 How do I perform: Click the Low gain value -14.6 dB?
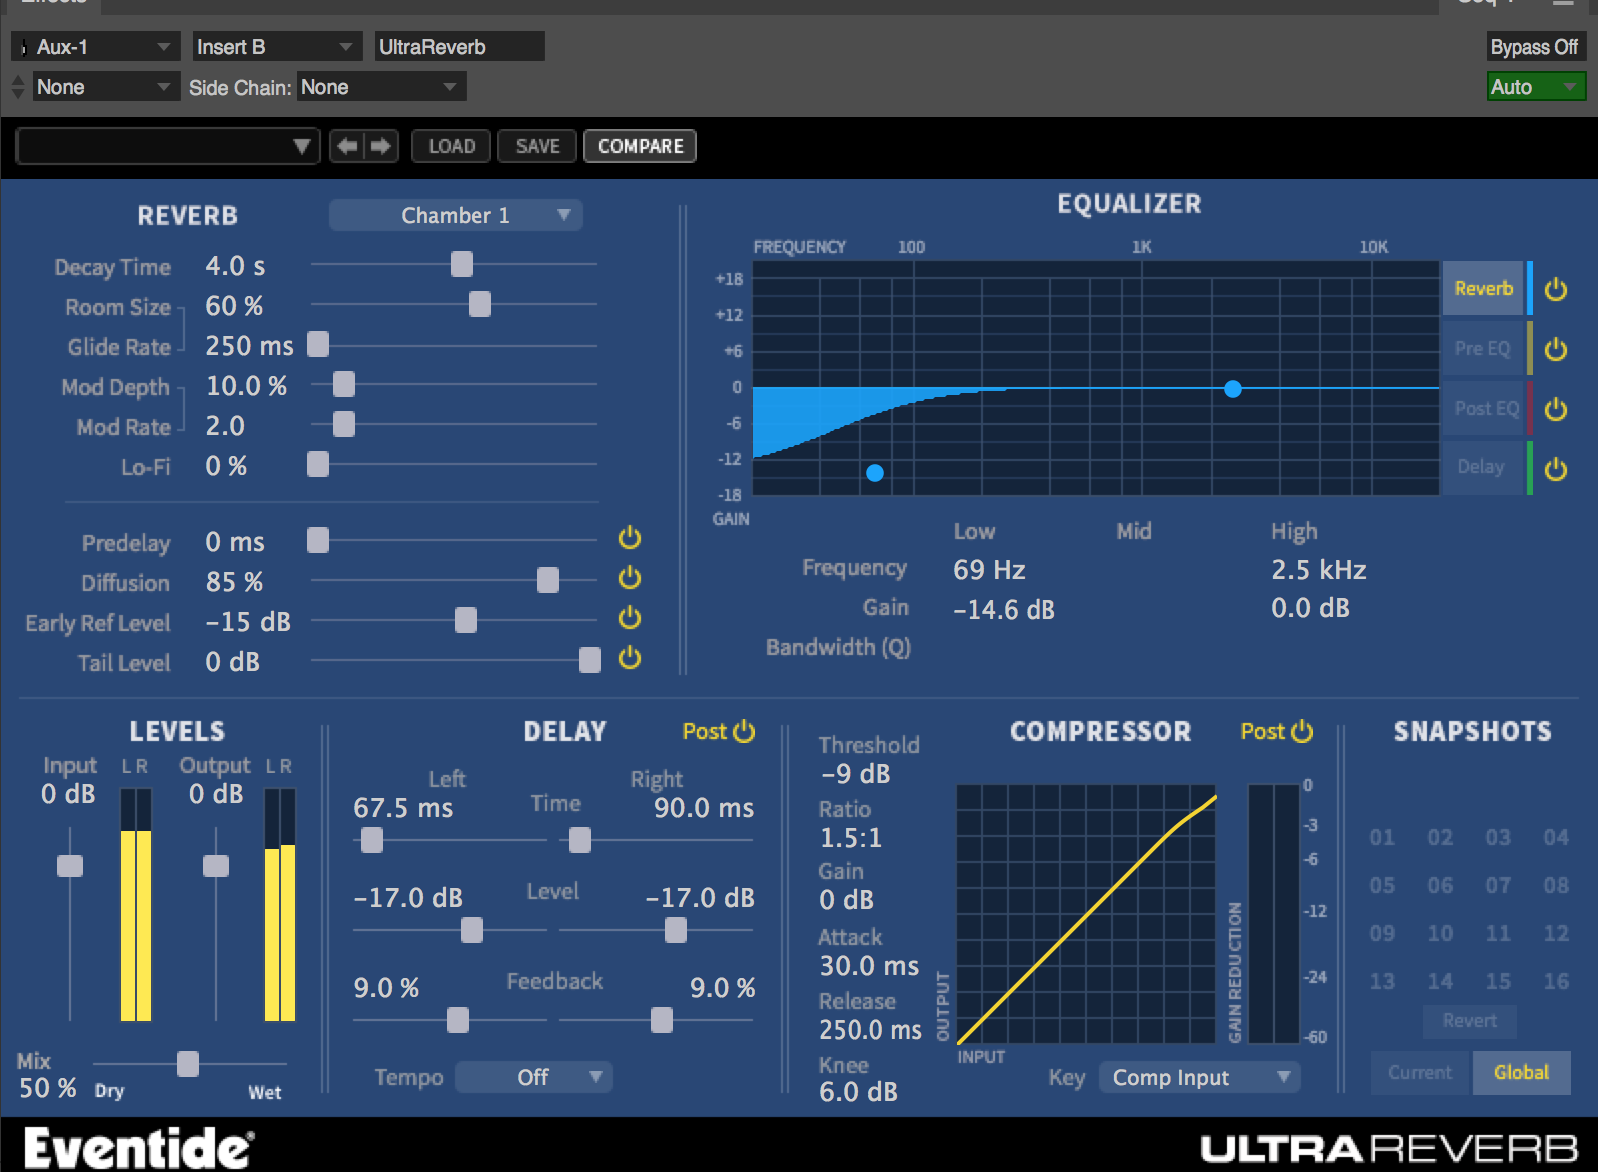tap(1004, 610)
